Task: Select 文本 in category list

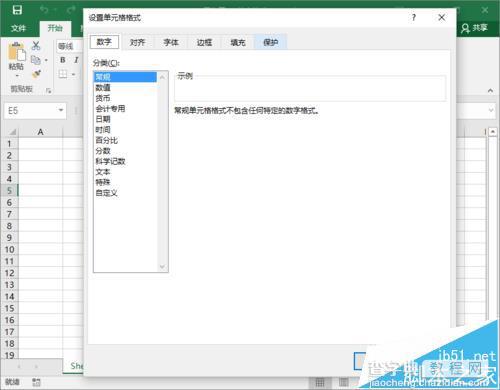Action: tap(125, 172)
